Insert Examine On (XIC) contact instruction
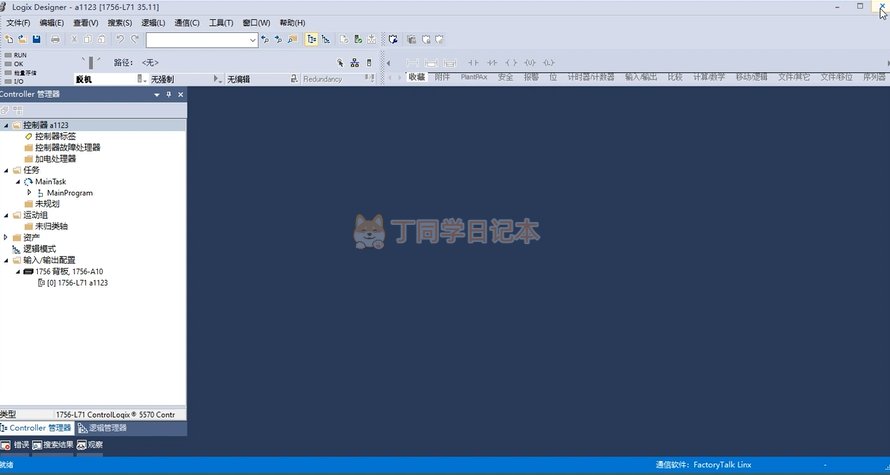This screenshot has height=475, width=890. pos(473,62)
